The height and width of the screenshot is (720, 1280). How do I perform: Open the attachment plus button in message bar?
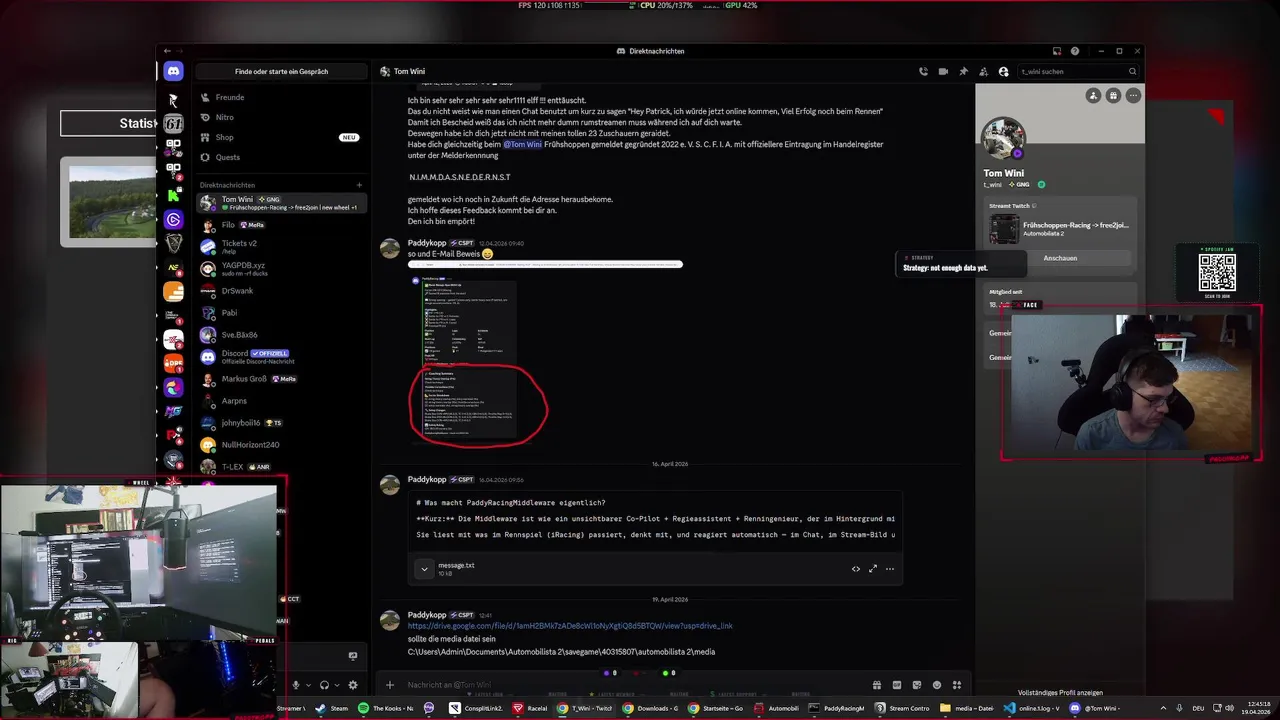tap(390, 685)
